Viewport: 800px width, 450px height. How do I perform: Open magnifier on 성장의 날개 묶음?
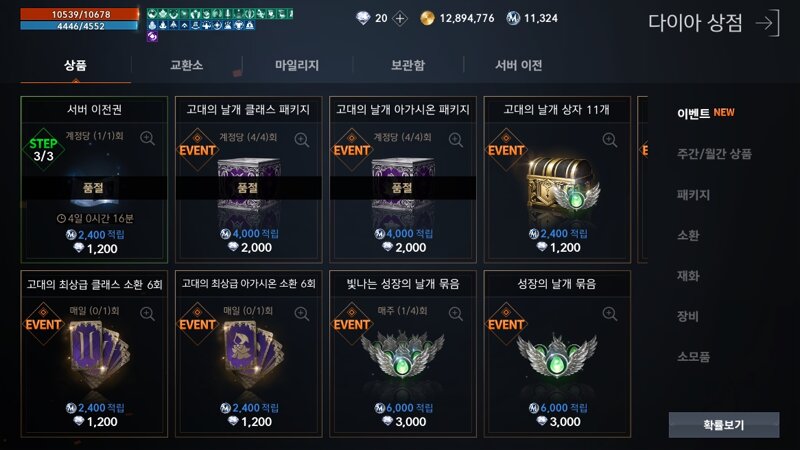(x=610, y=314)
